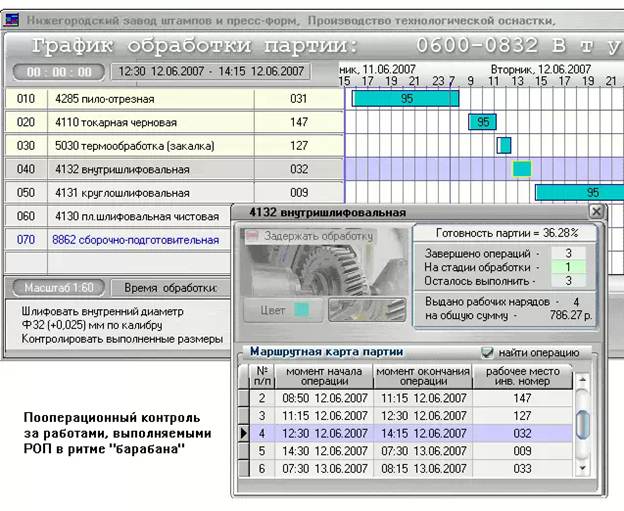Click the момент начала операции column header
The height and width of the screenshot is (511, 624).
tap(324, 376)
